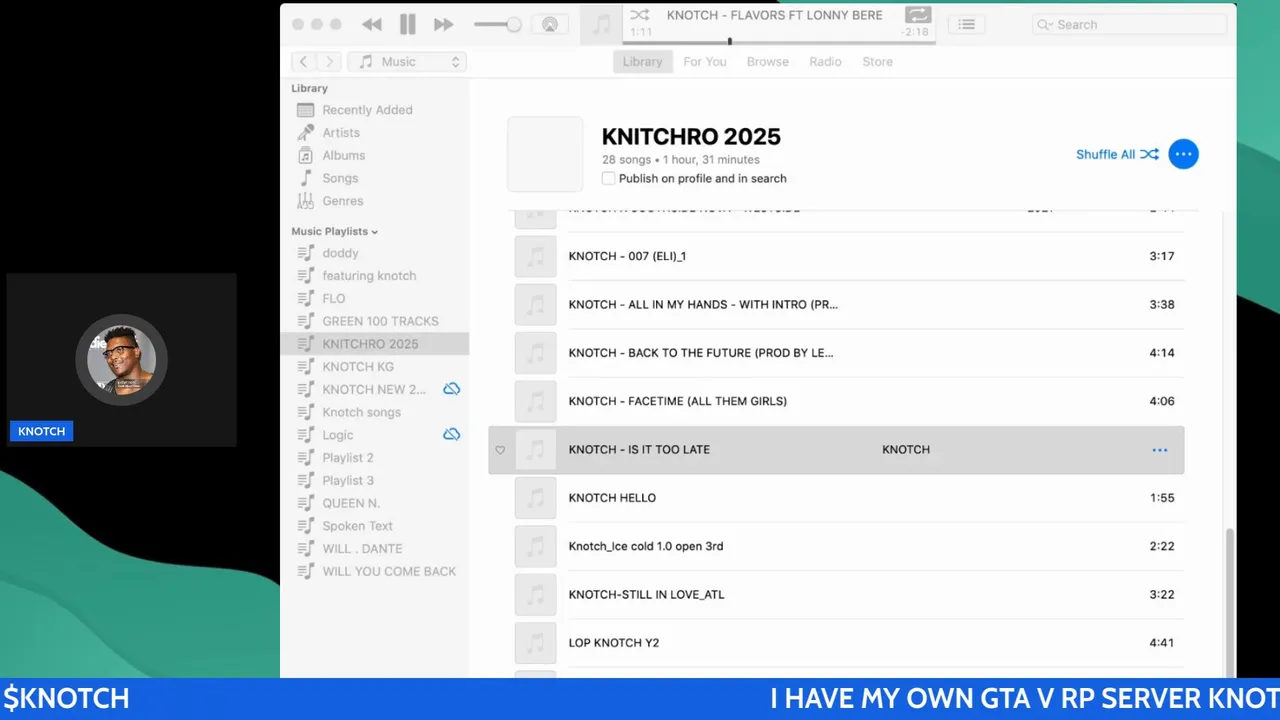The height and width of the screenshot is (720, 1280).
Task: Switch to the Browse tab
Action: click(x=768, y=62)
